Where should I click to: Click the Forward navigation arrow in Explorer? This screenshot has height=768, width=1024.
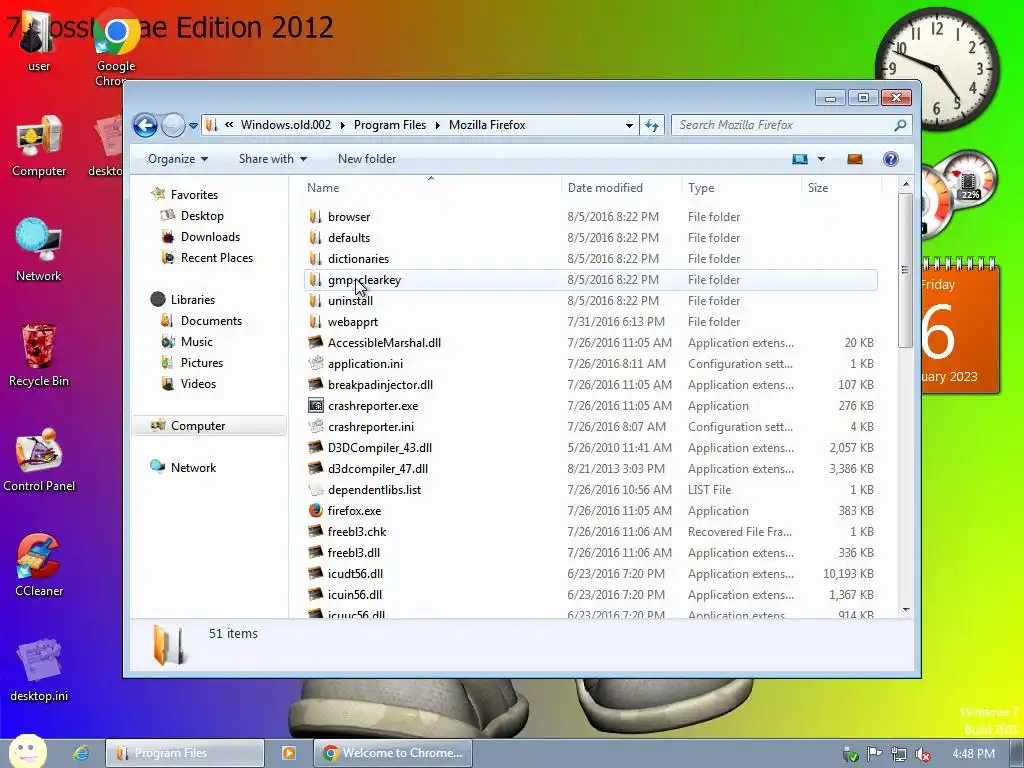click(x=173, y=125)
